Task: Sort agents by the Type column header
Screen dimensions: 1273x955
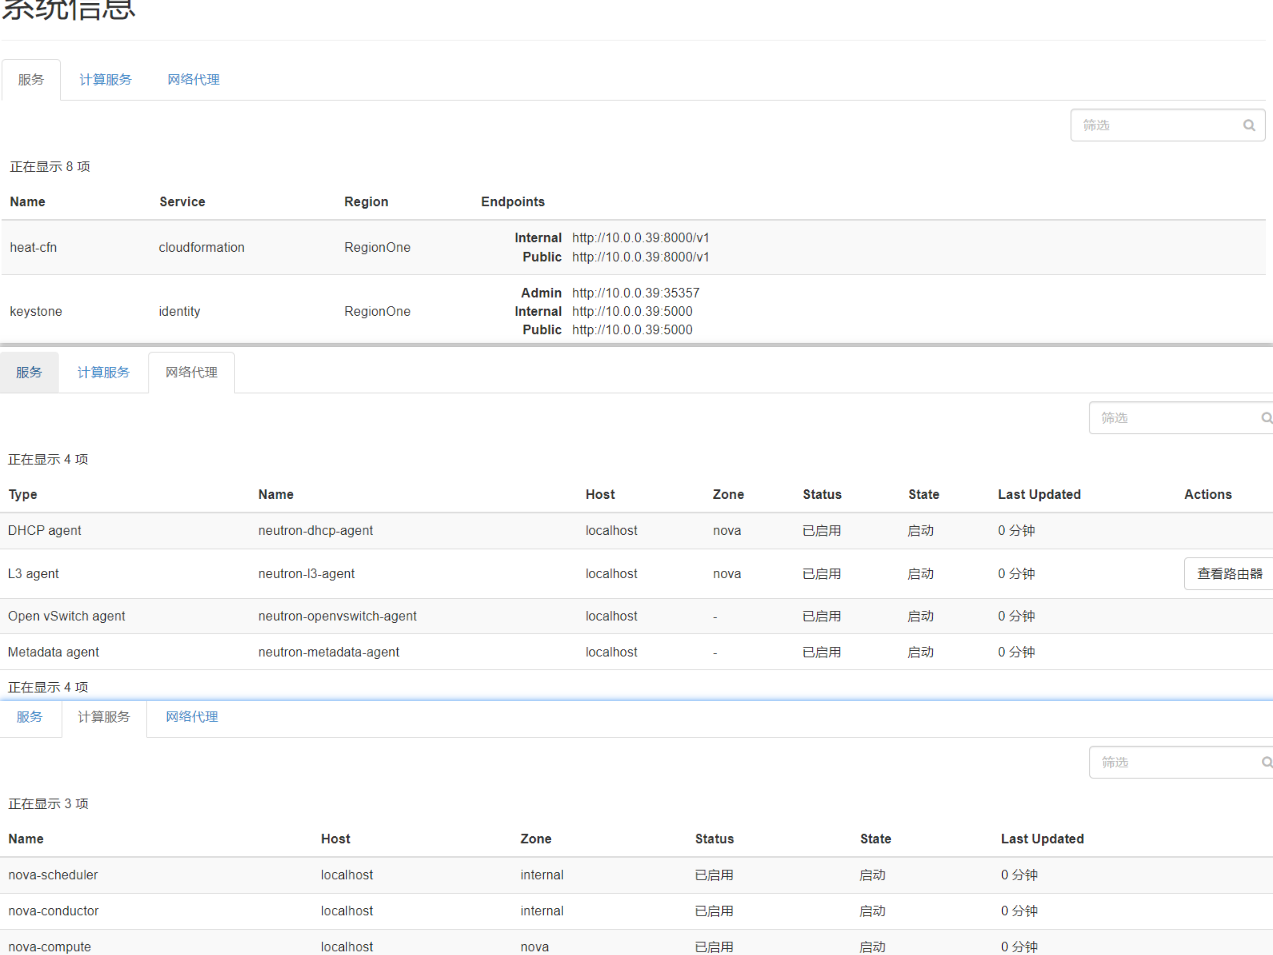Action: (23, 495)
